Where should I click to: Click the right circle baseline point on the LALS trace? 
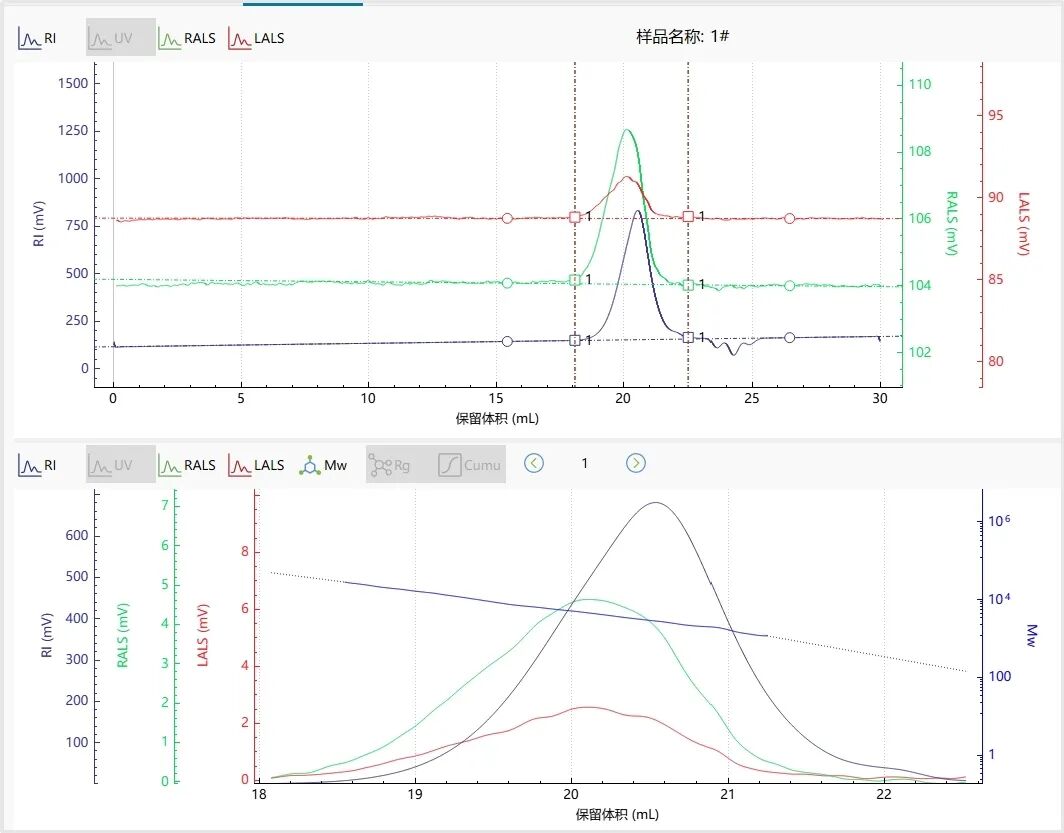click(x=790, y=218)
